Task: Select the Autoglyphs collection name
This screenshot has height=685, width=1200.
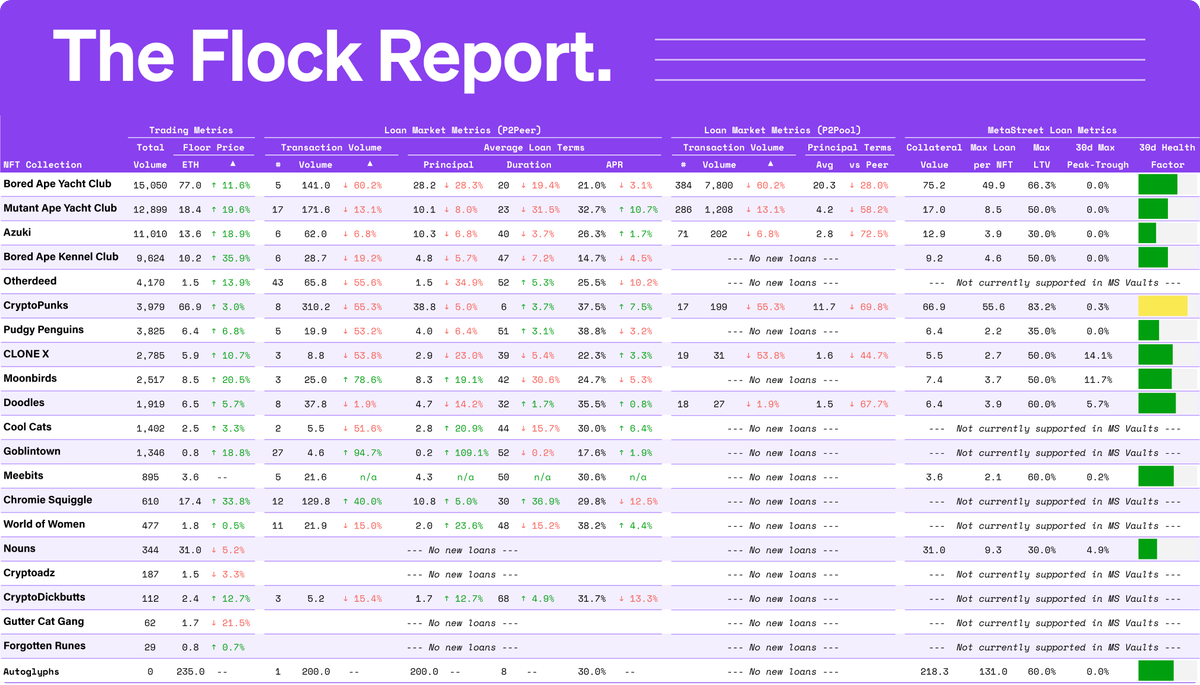Action: [x=32, y=672]
